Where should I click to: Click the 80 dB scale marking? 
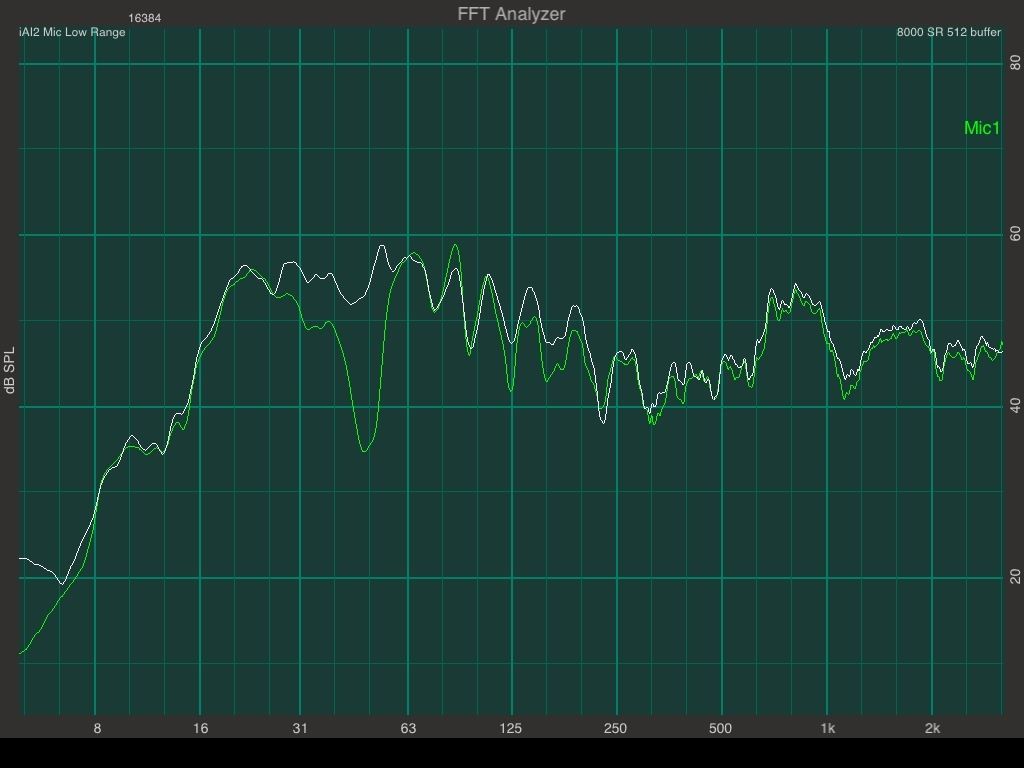pyautogui.click(x=1015, y=63)
